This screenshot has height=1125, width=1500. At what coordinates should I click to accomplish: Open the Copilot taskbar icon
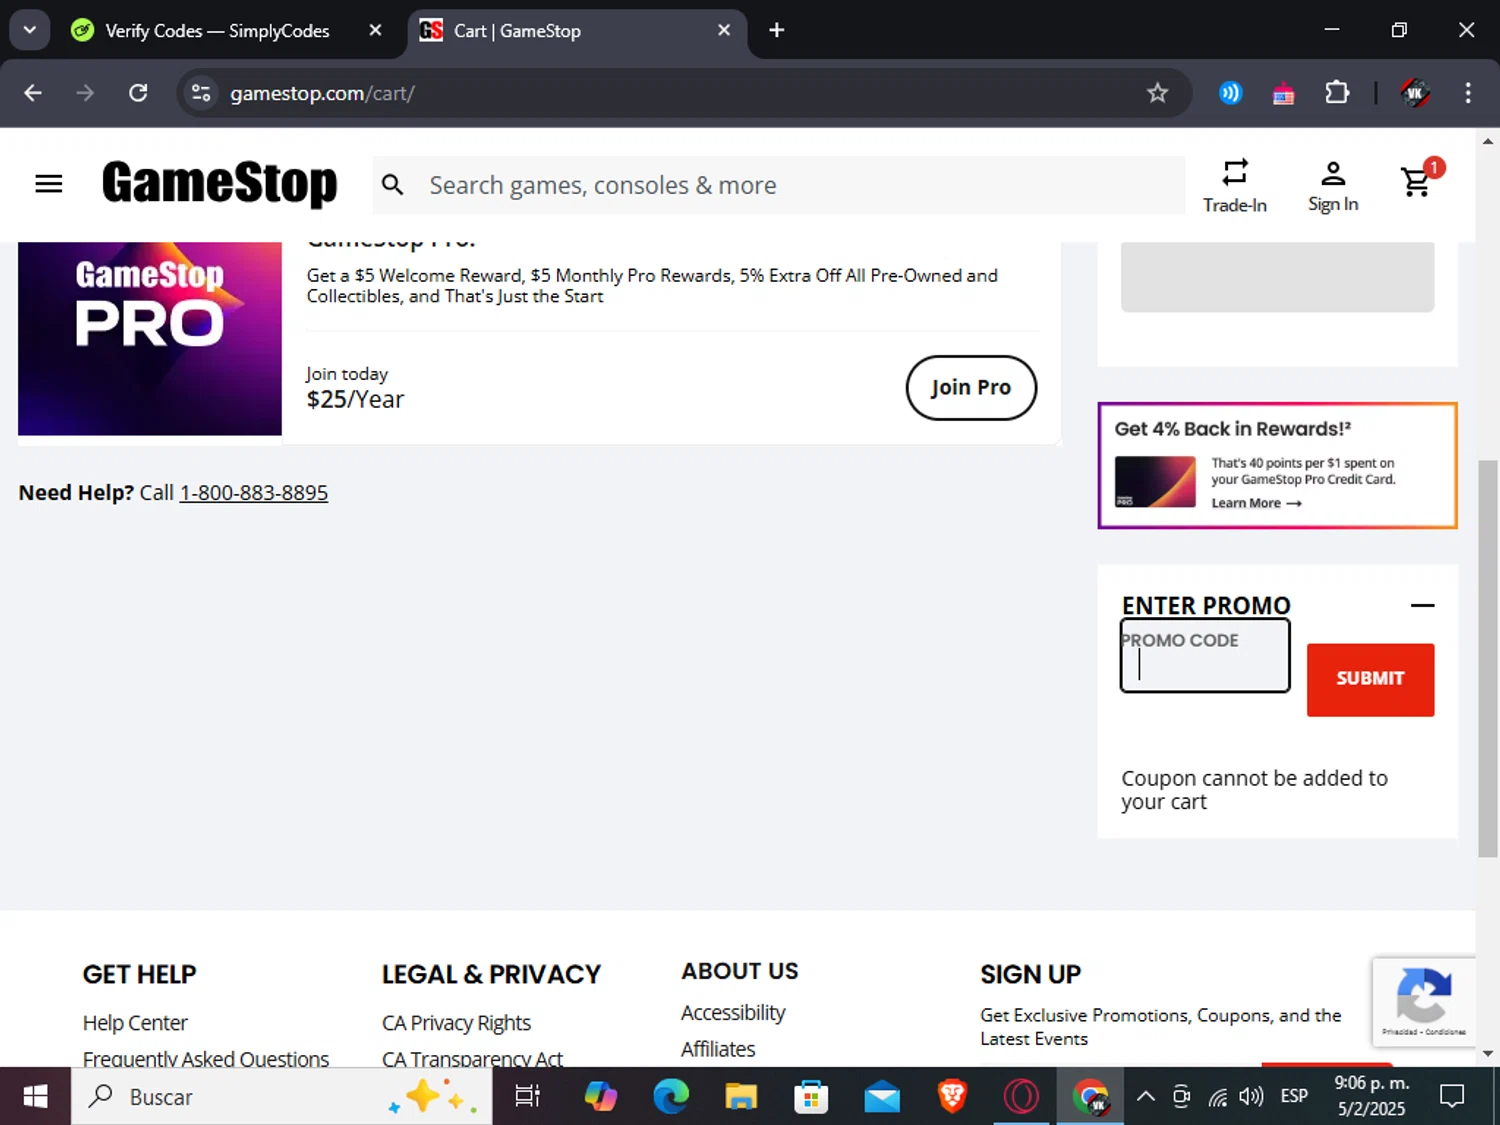click(x=601, y=1097)
